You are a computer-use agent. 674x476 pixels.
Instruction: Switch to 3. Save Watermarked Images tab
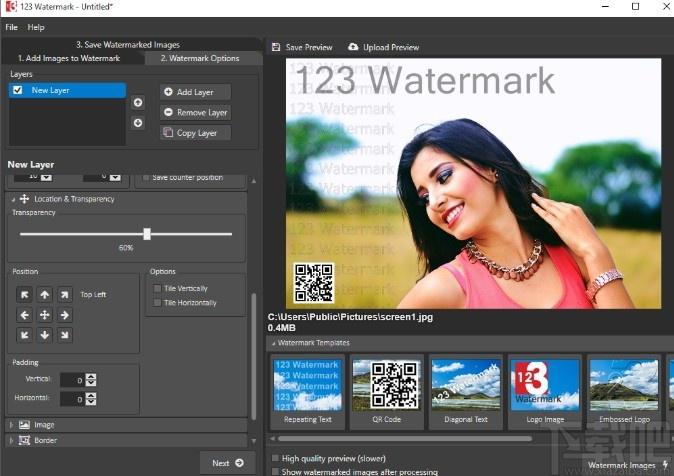coord(128,45)
